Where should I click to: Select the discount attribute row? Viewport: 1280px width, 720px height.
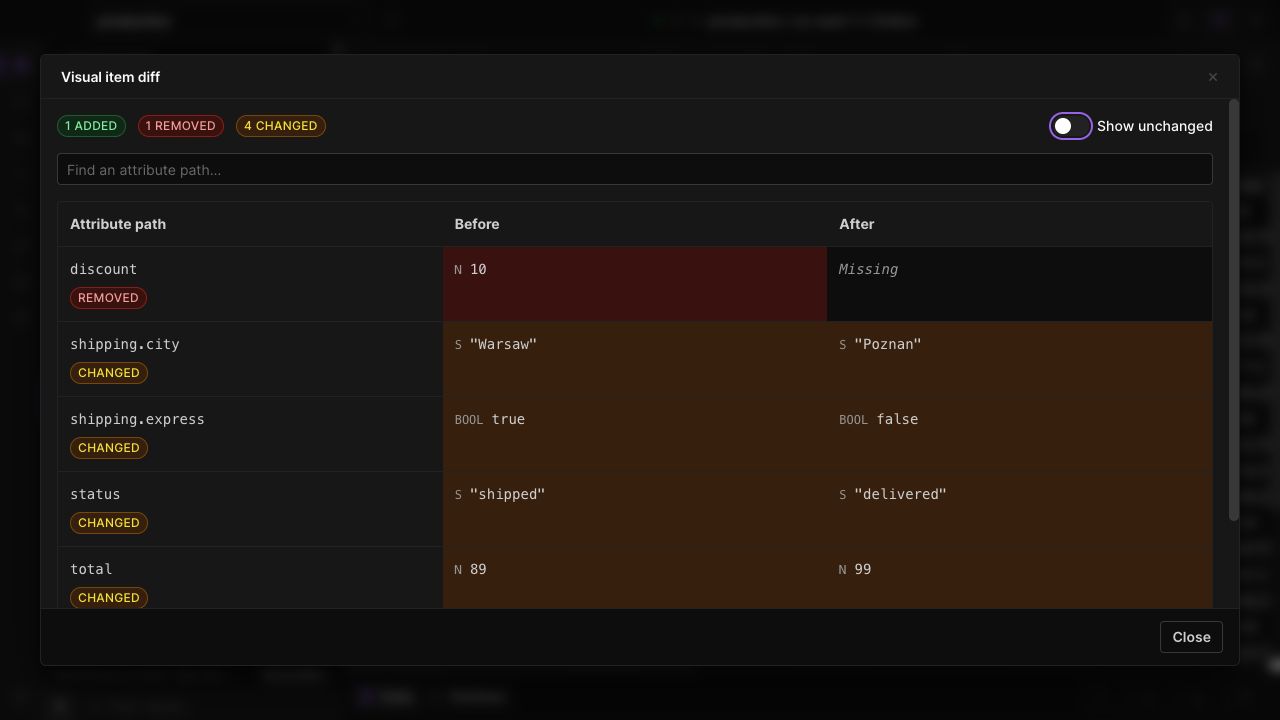(x=635, y=284)
